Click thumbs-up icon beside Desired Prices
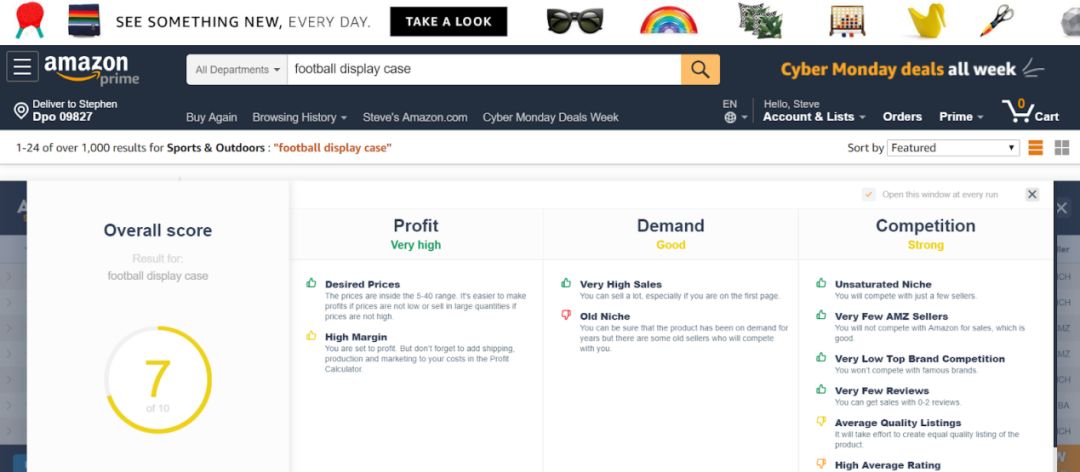The height and width of the screenshot is (472, 1080). click(x=311, y=283)
